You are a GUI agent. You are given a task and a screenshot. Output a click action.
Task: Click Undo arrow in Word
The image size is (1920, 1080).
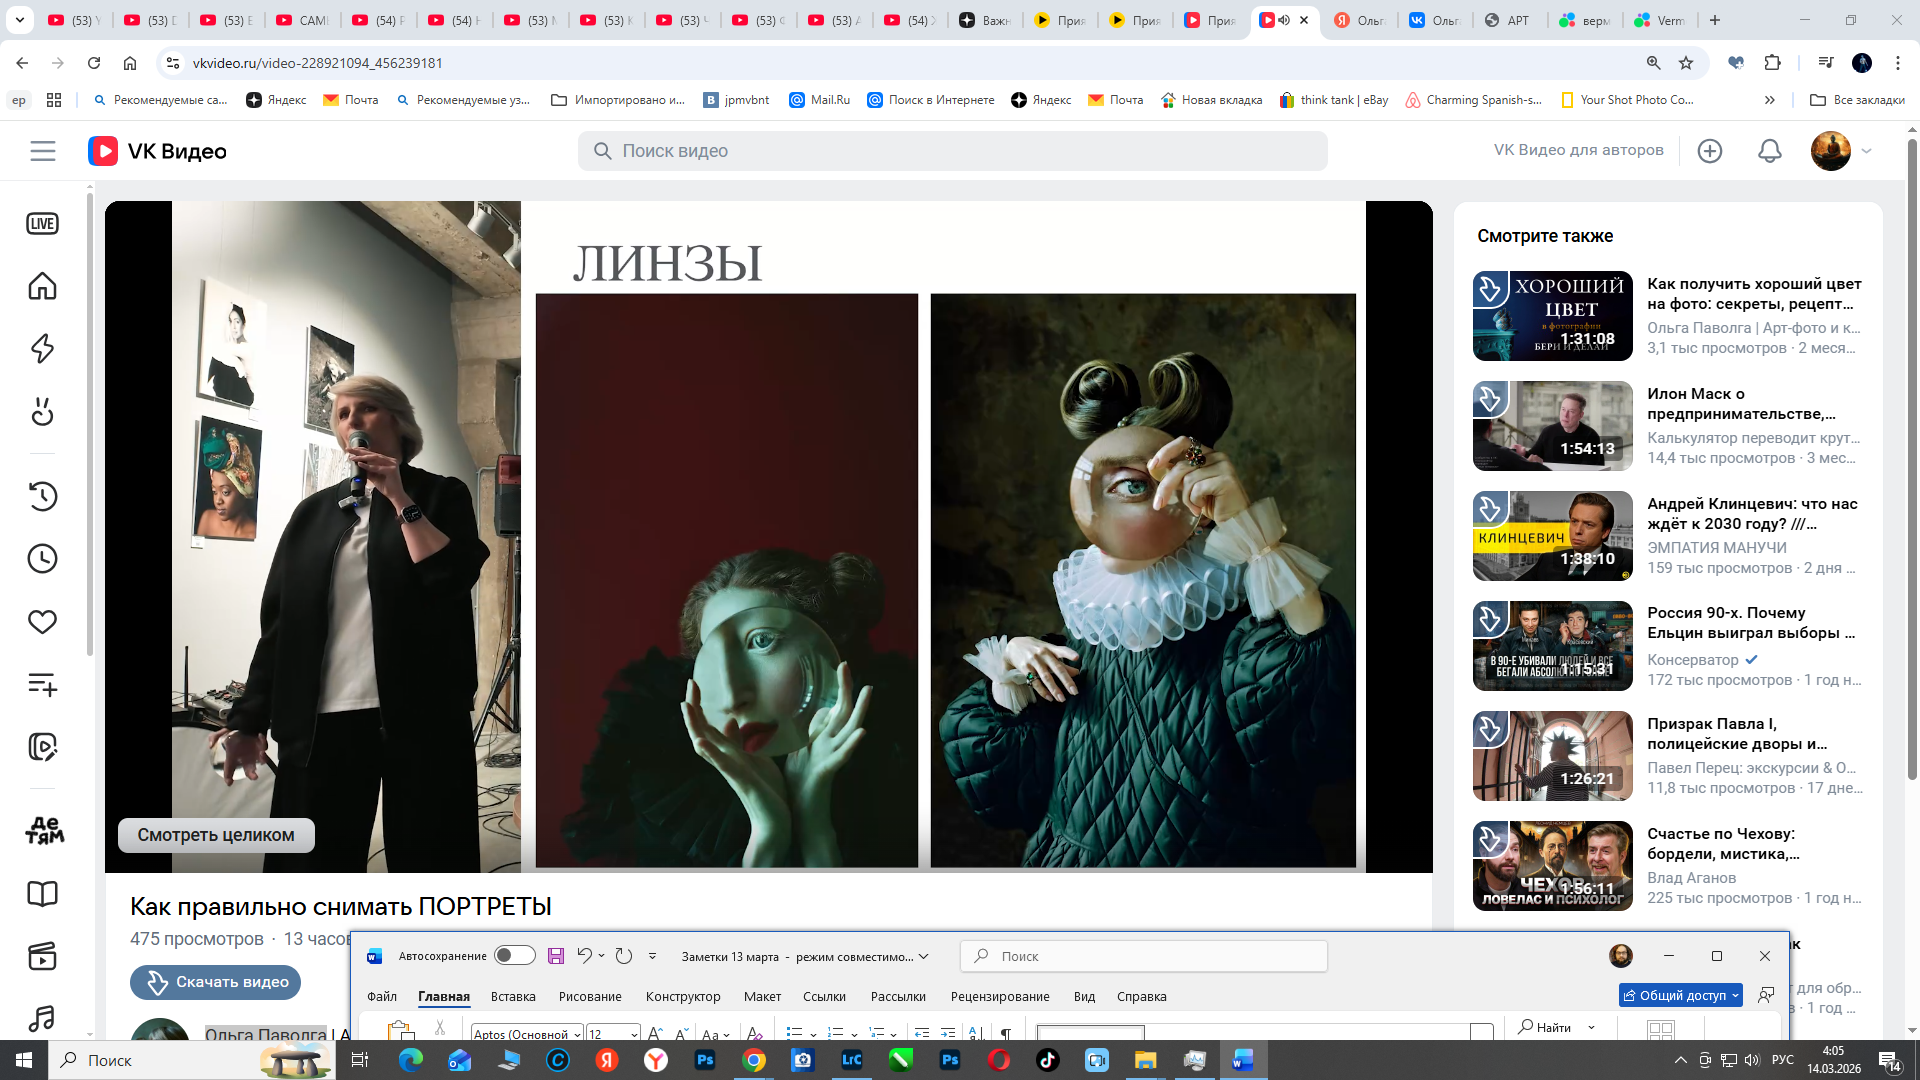585,956
